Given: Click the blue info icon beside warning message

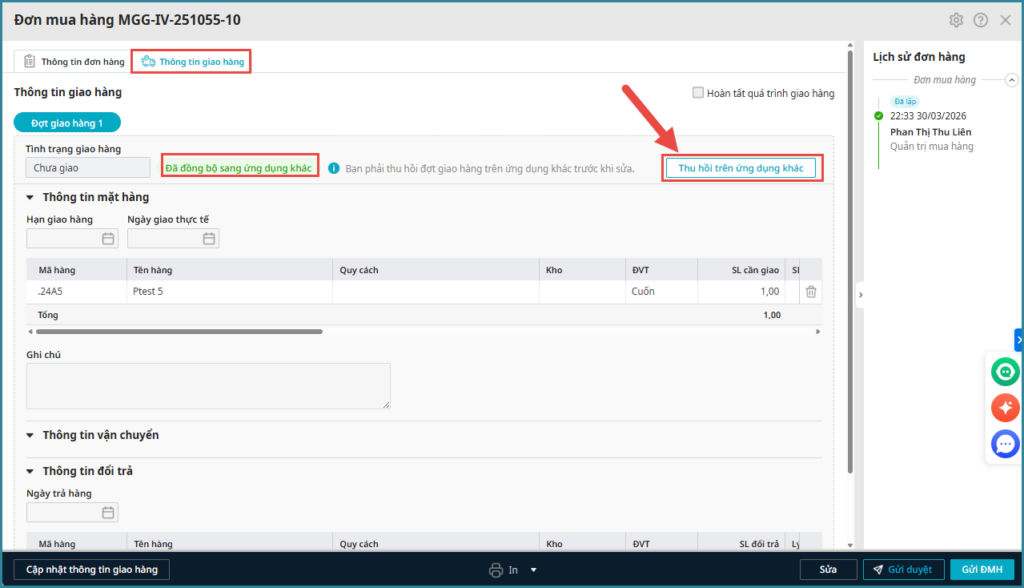Looking at the screenshot, I should click(334, 169).
